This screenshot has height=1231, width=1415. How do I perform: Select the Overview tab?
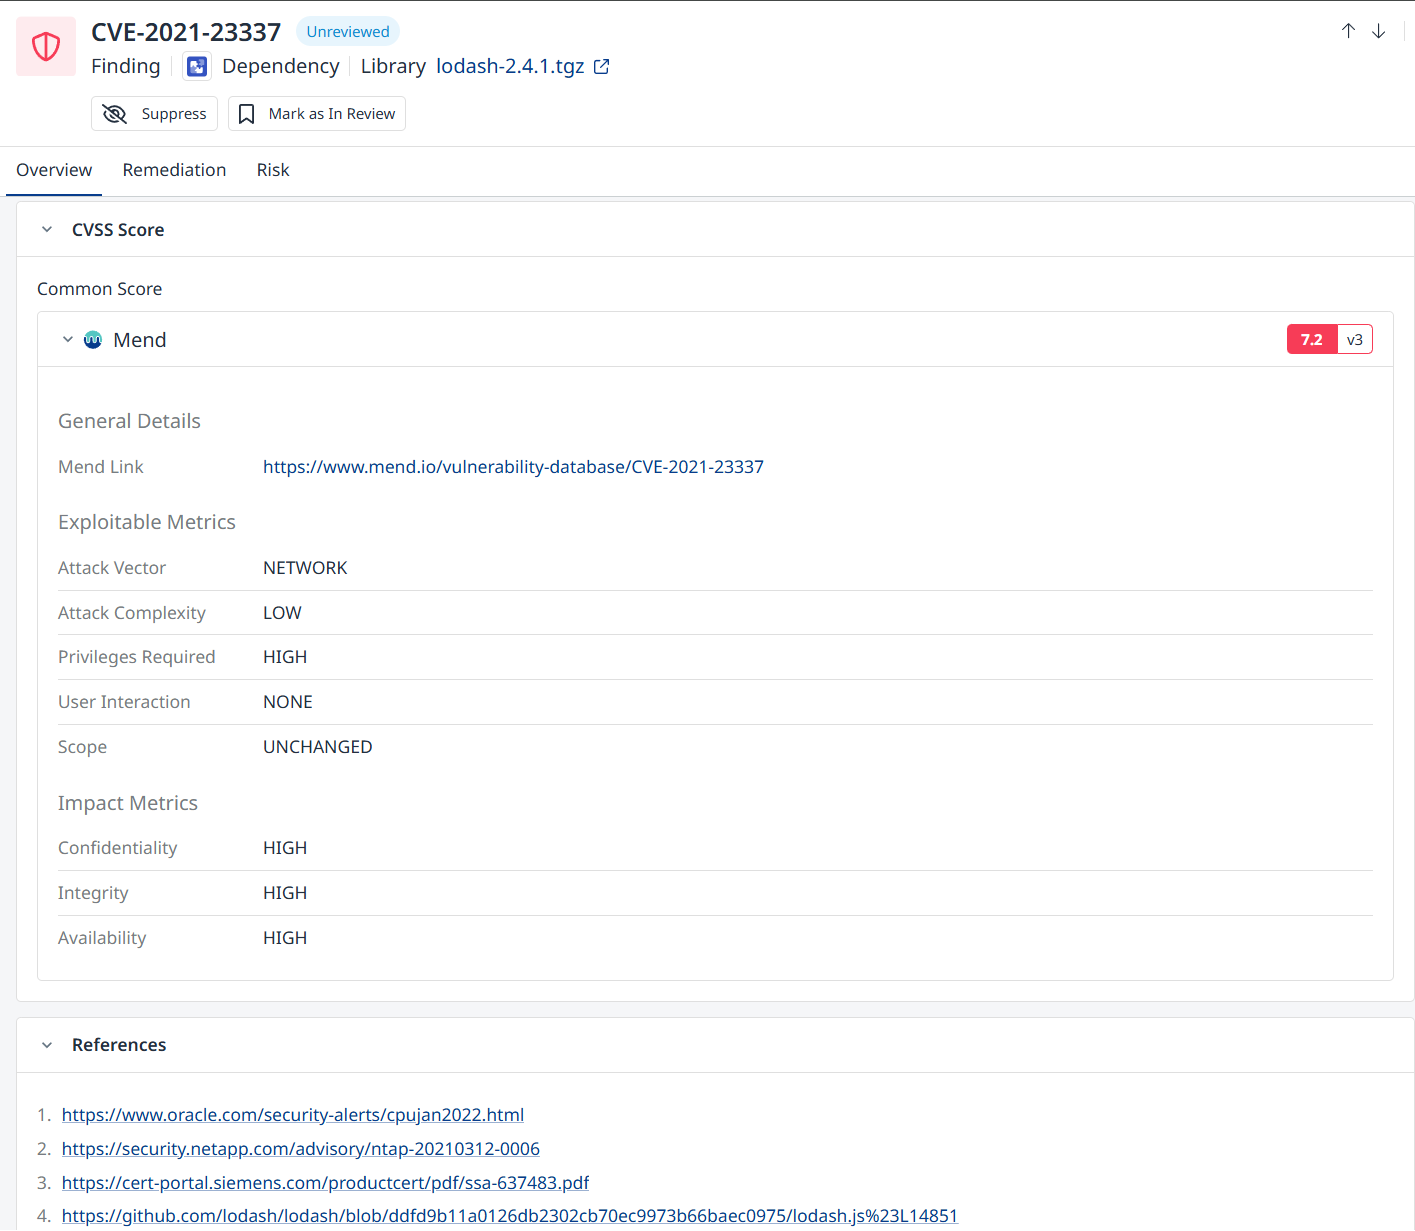[54, 170]
